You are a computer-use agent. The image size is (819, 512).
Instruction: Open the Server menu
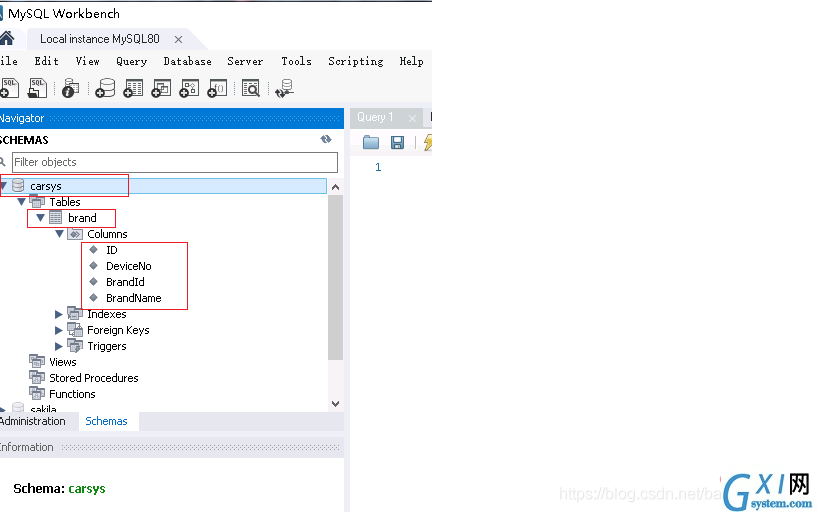[245, 61]
